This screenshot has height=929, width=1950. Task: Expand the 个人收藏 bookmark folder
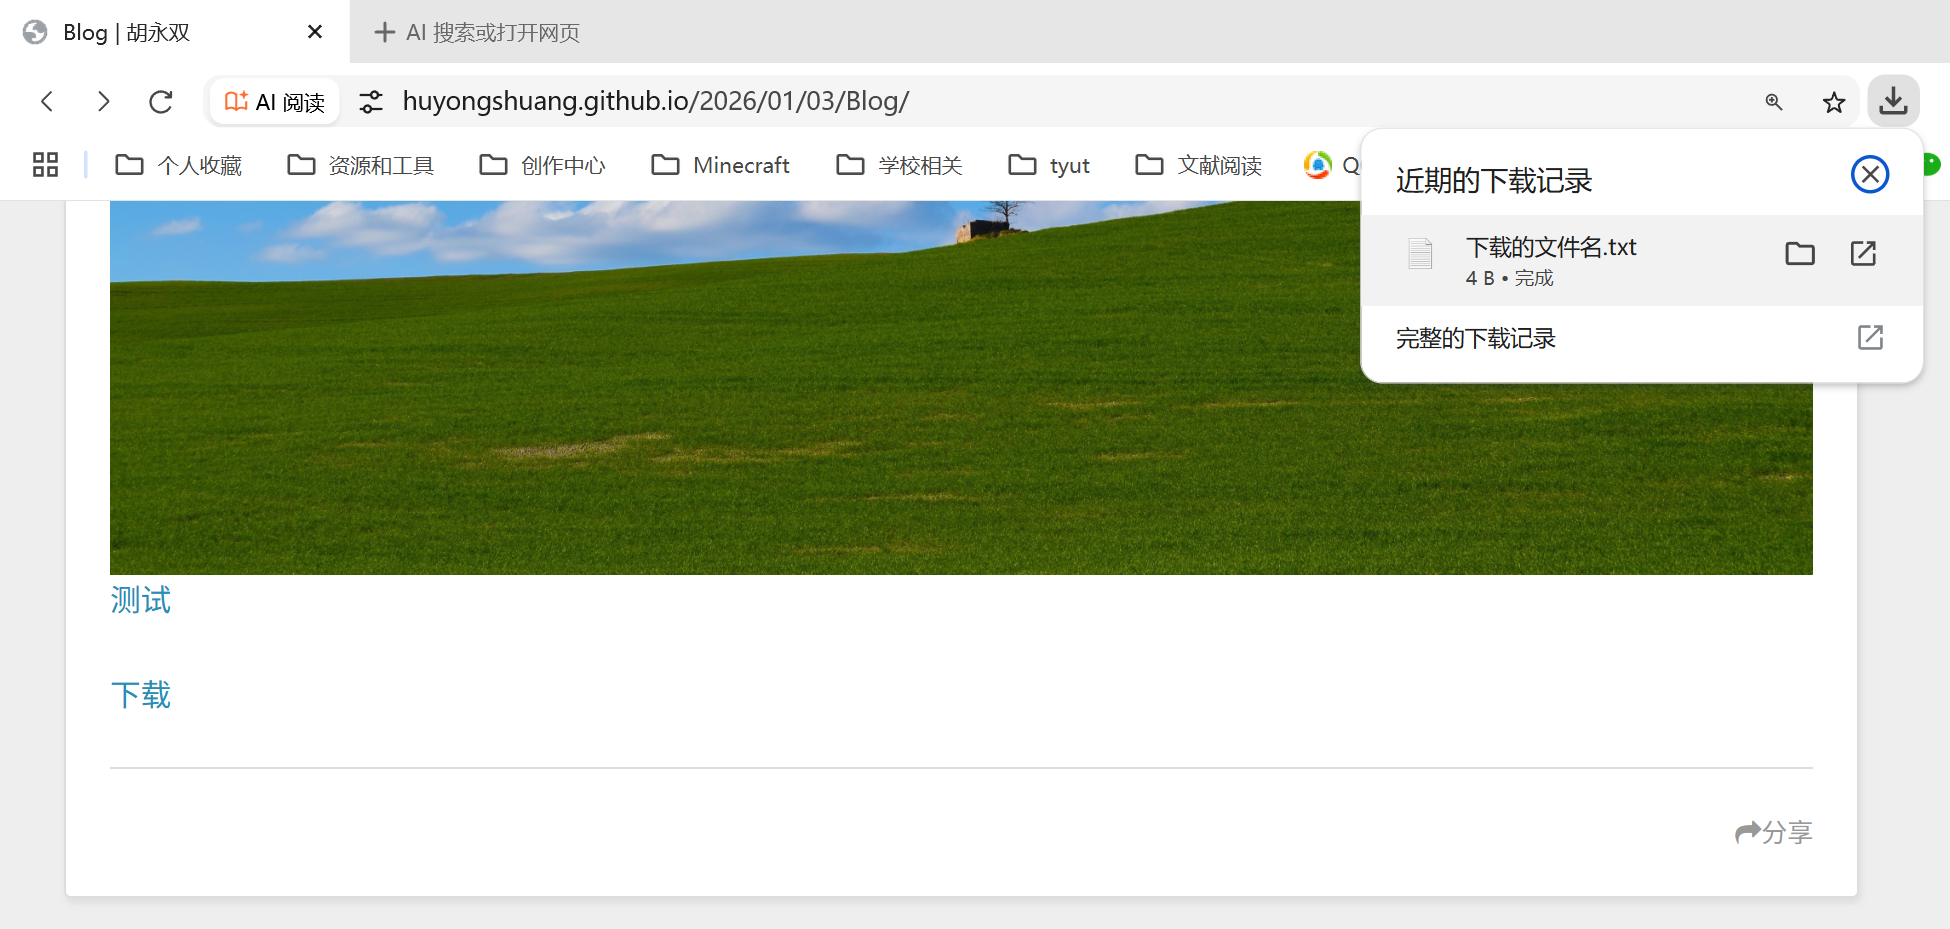[179, 165]
